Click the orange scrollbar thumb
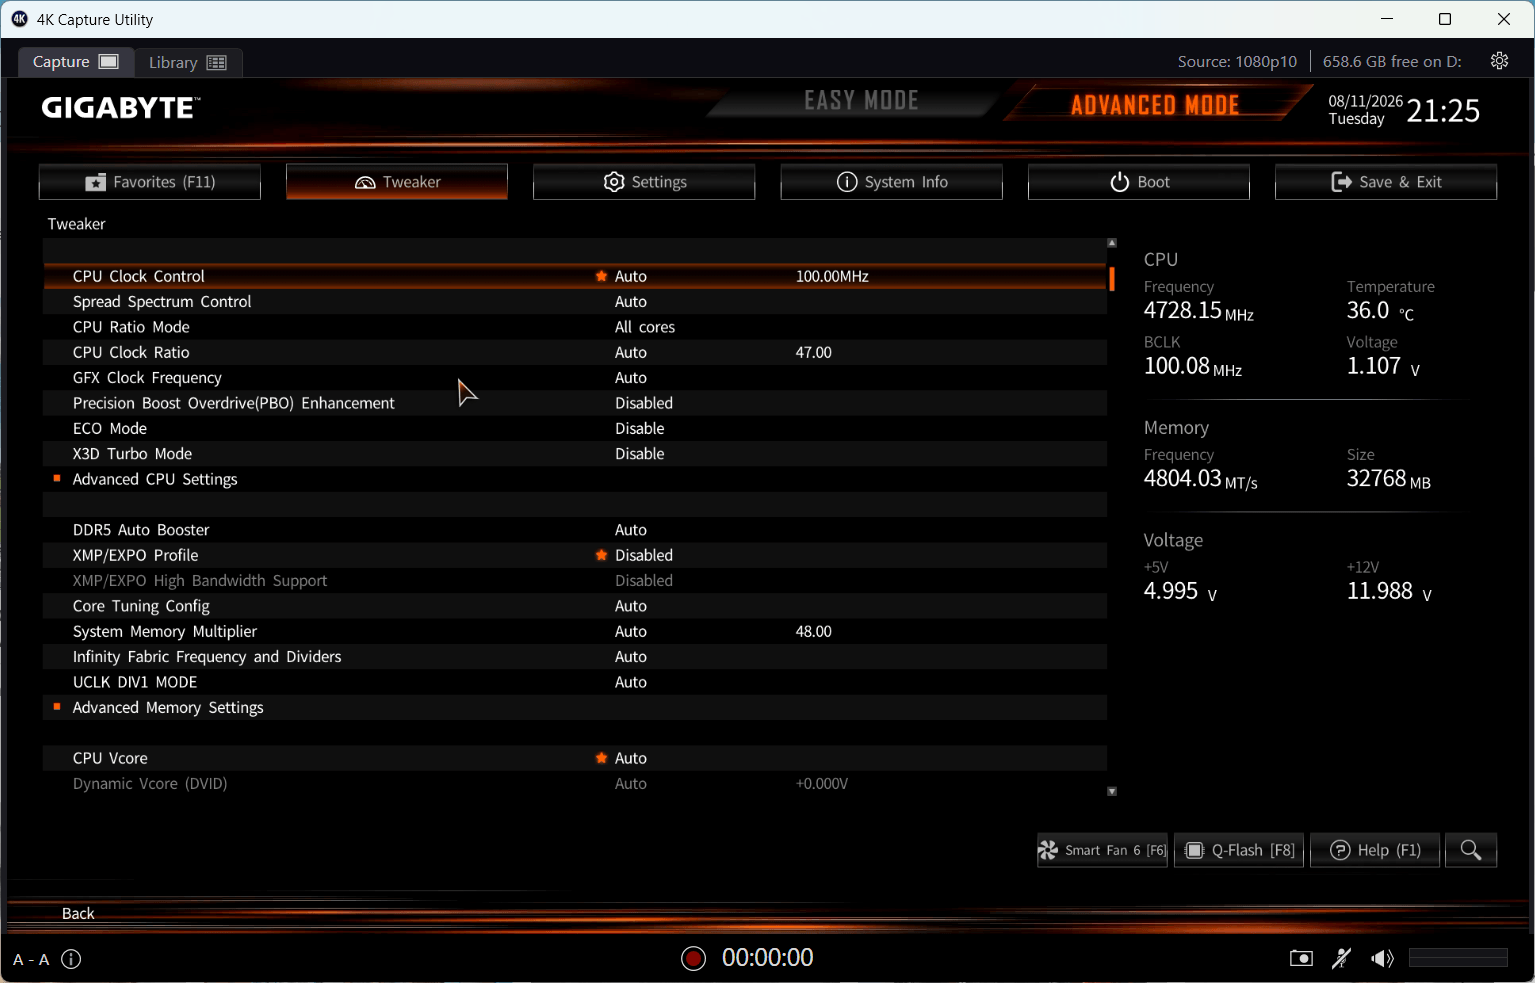Viewport: 1535px width, 983px height. click(1112, 278)
